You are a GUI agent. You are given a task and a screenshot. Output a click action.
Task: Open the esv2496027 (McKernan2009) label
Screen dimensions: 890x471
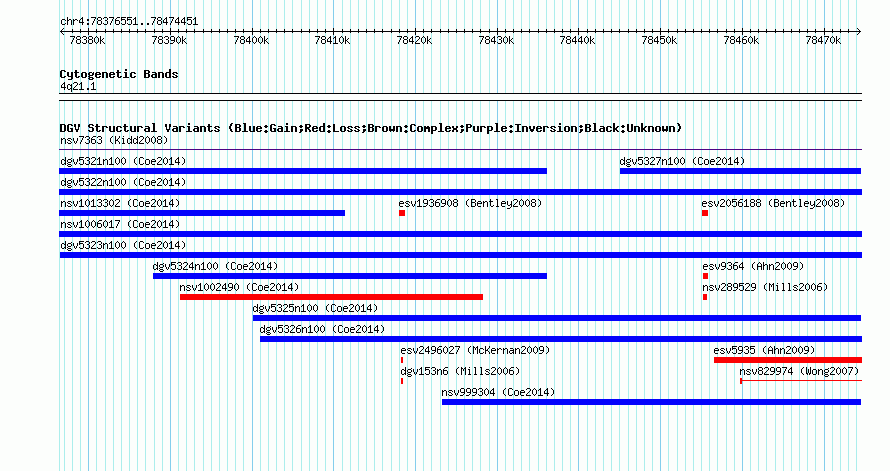(x=475, y=350)
